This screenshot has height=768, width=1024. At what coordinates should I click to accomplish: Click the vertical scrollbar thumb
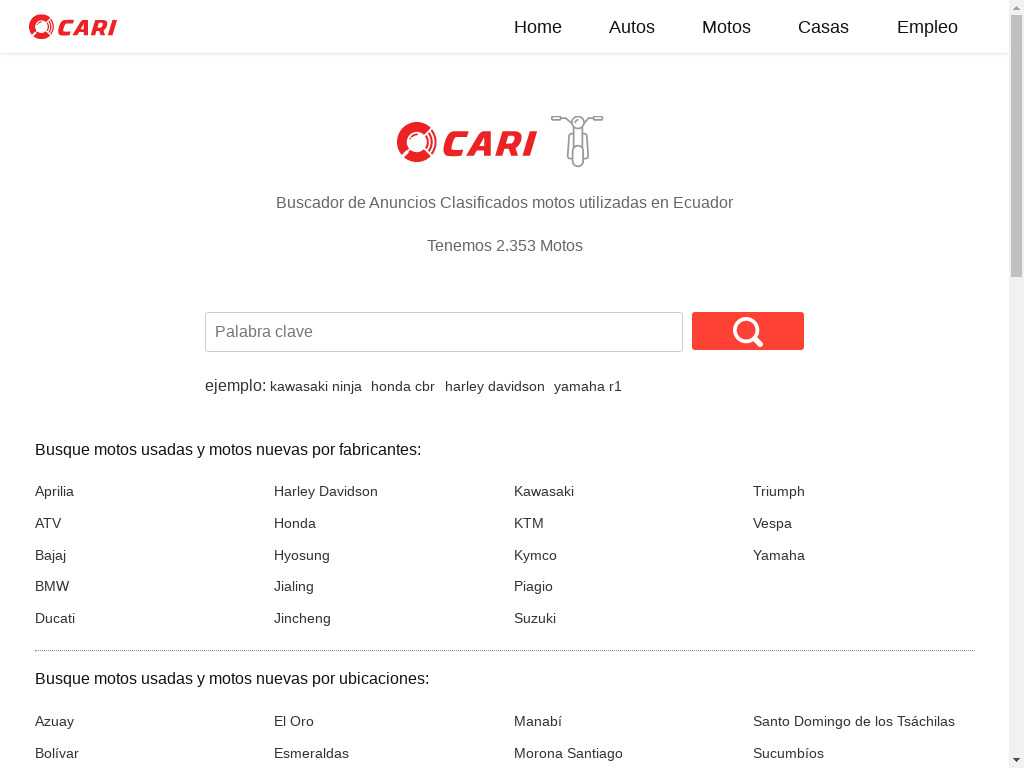pyautogui.click(x=1017, y=145)
